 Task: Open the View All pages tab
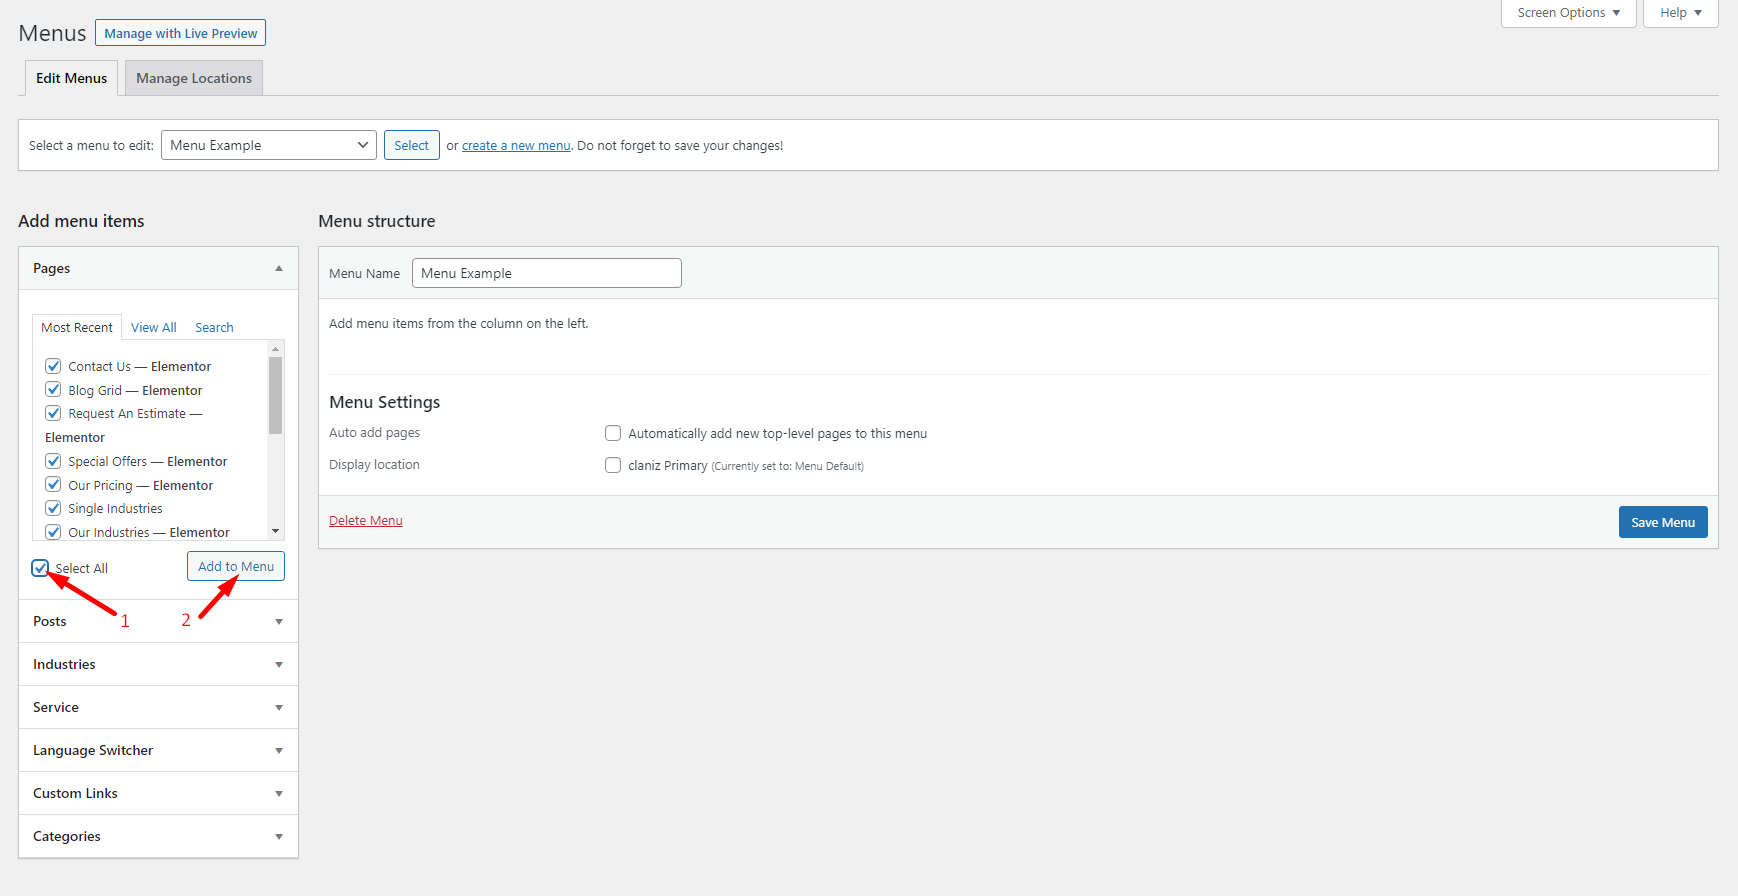point(153,328)
